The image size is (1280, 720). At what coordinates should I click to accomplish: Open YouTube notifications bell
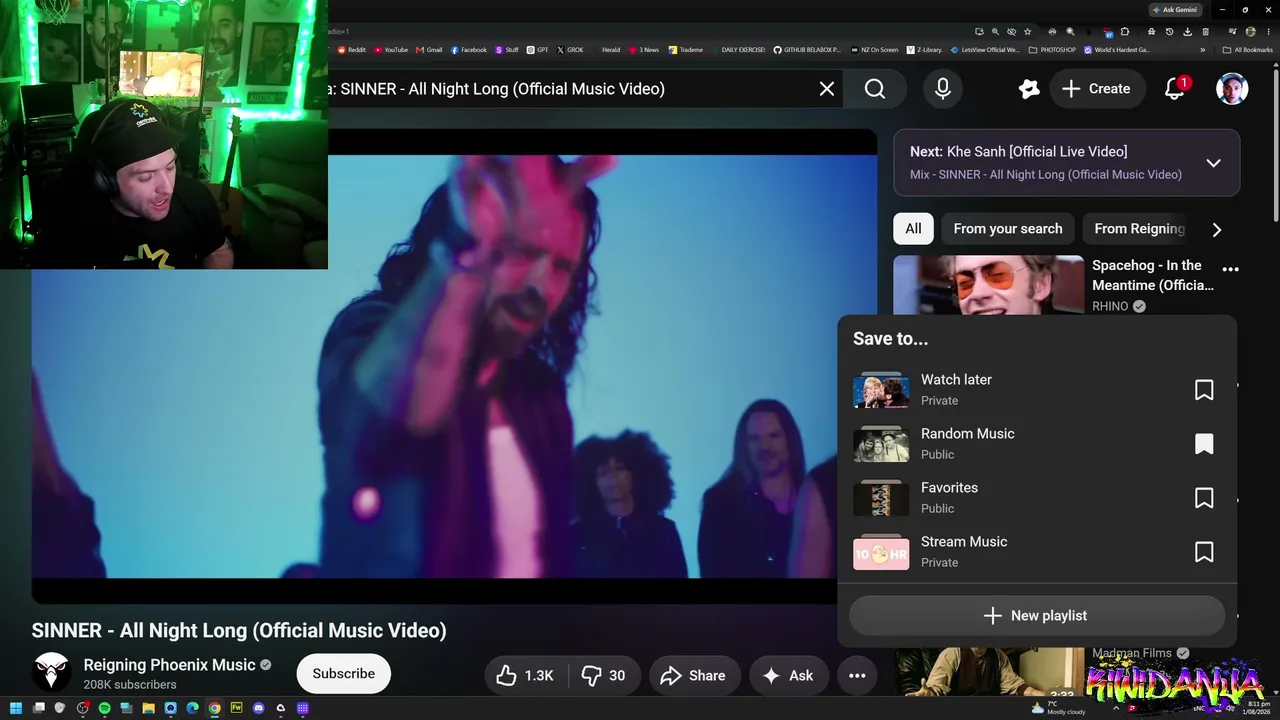[1175, 89]
